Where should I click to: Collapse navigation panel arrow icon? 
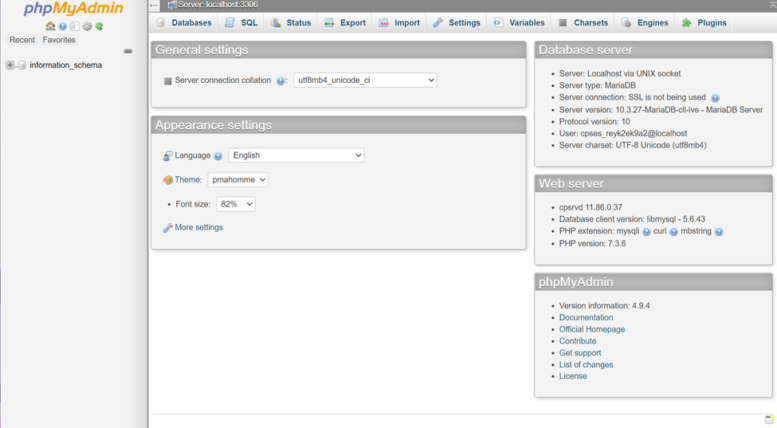[154, 5]
